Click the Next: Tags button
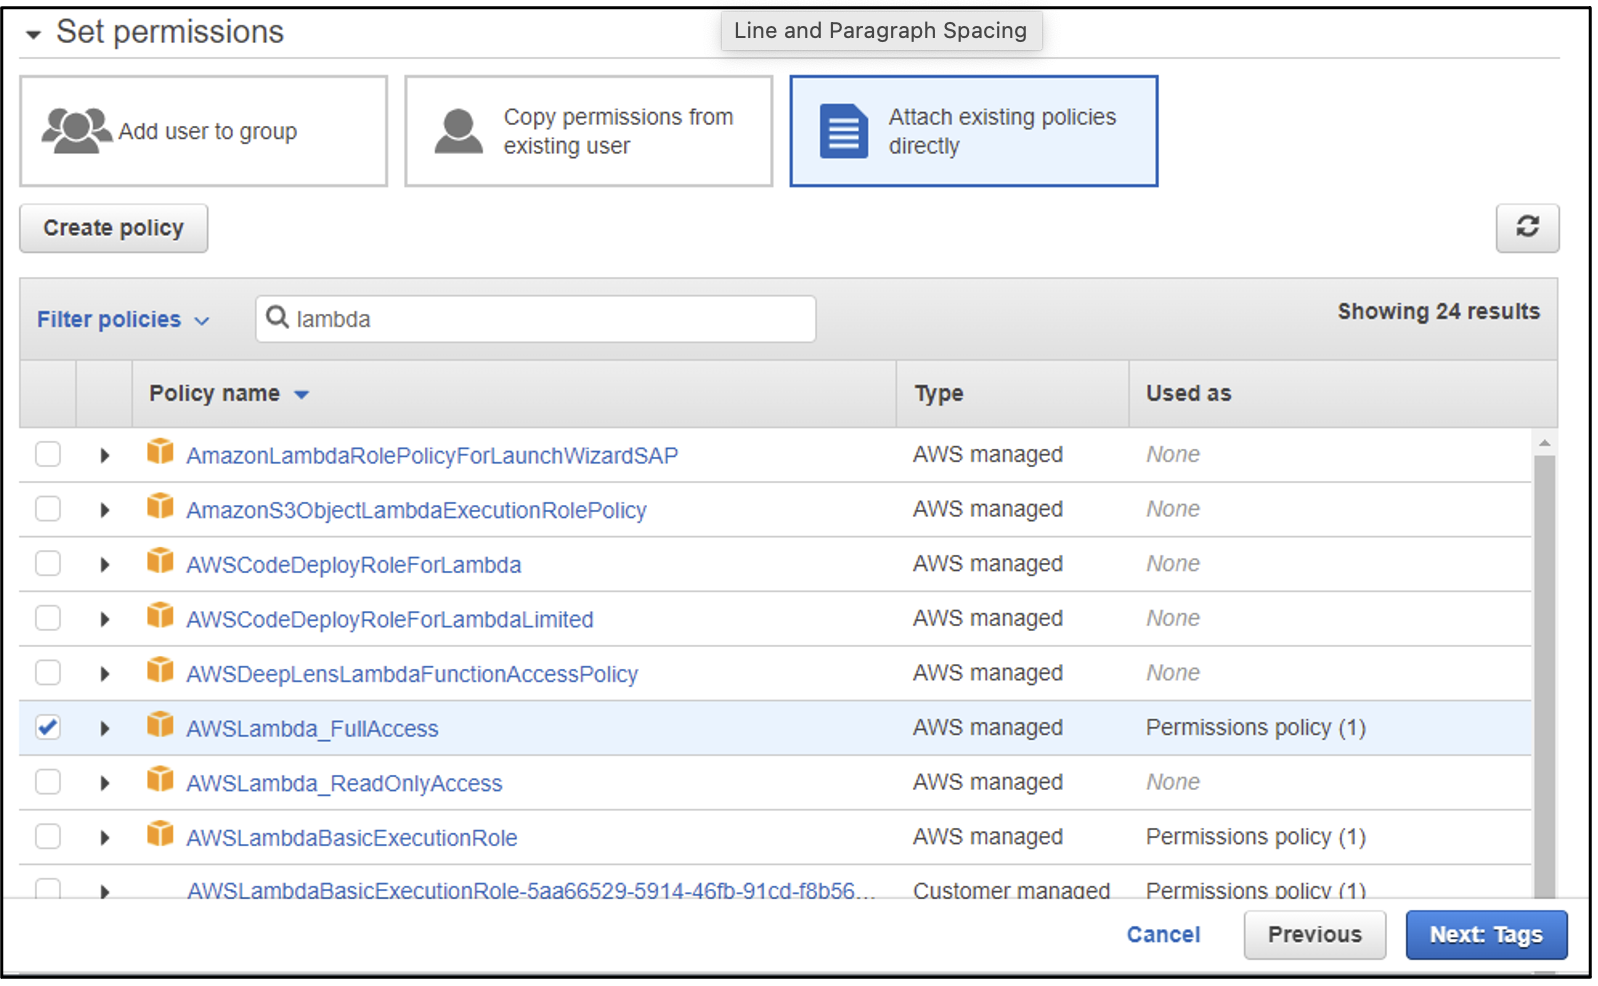The width and height of the screenshot is (1598, 986). pos(1486,934)
